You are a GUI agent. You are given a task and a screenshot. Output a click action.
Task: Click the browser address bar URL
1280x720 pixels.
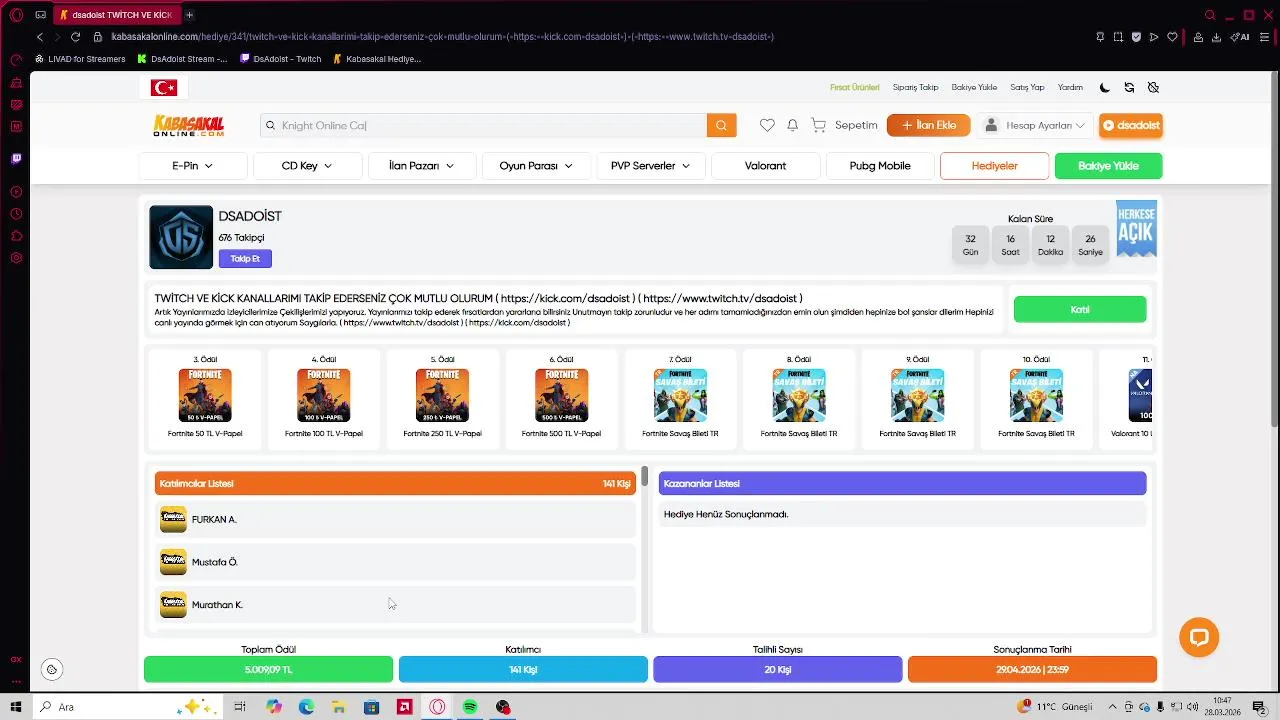tap(442, 37)
